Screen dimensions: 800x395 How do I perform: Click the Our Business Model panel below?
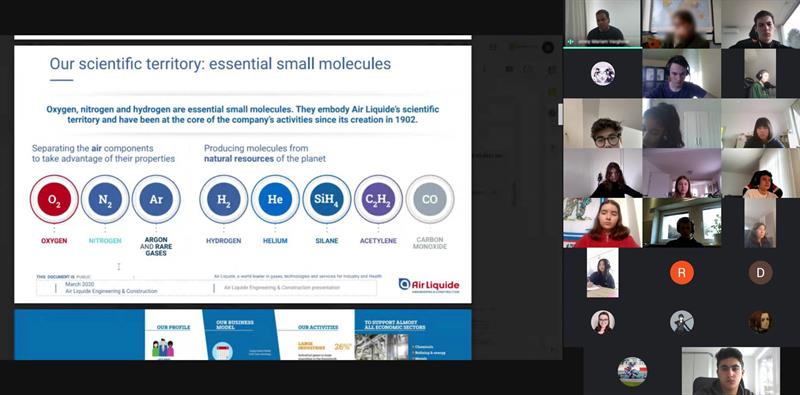239,335
